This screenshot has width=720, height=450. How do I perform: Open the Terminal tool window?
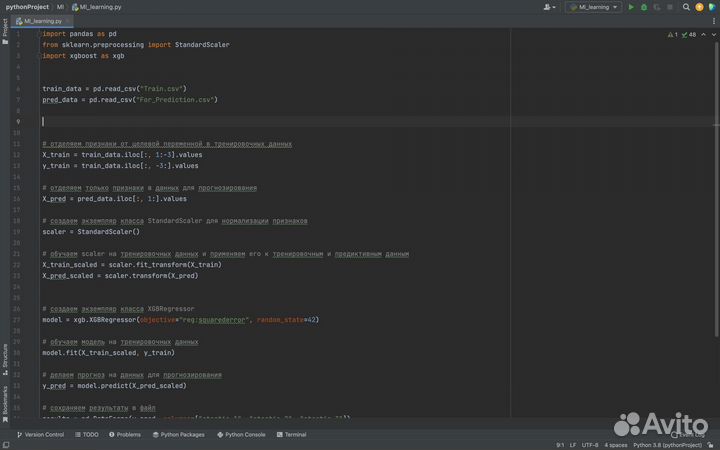tap(292, 434)
